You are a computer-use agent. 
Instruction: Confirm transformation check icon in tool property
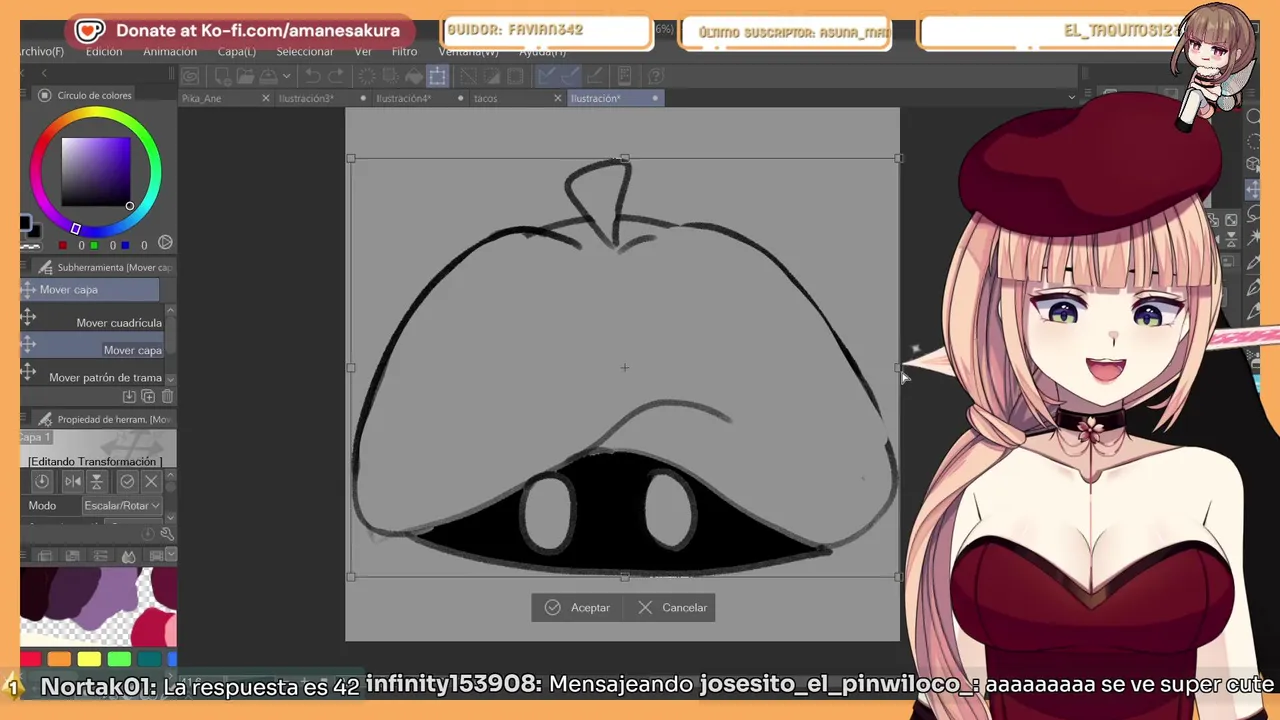[x=127, y=481]
